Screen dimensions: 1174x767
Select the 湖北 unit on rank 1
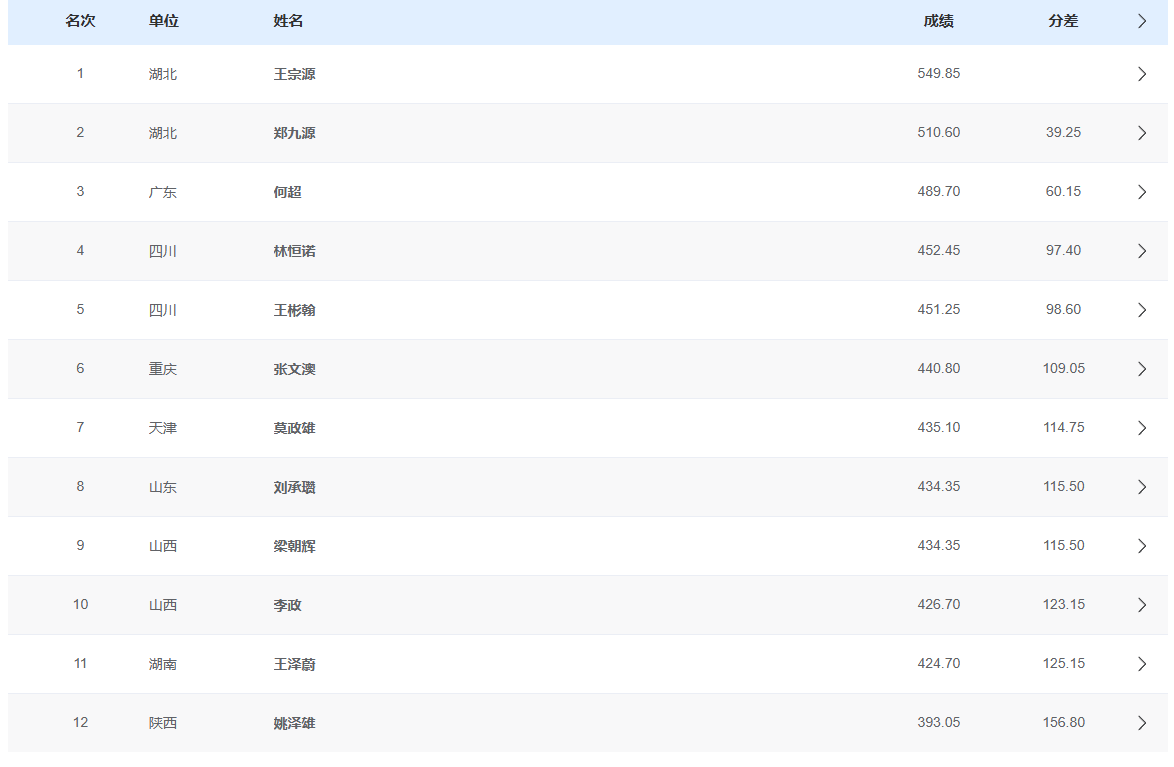click(163, 73)
